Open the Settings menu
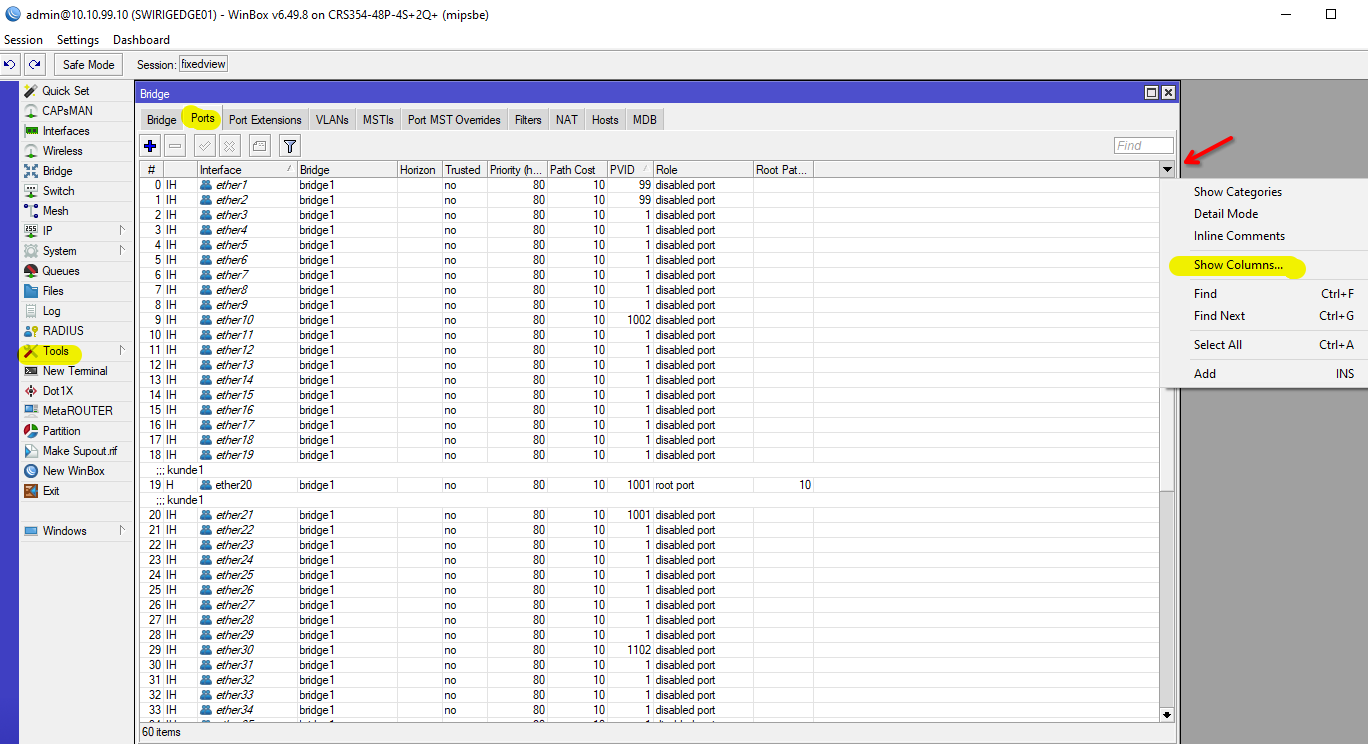 click(x=78, y=40)
